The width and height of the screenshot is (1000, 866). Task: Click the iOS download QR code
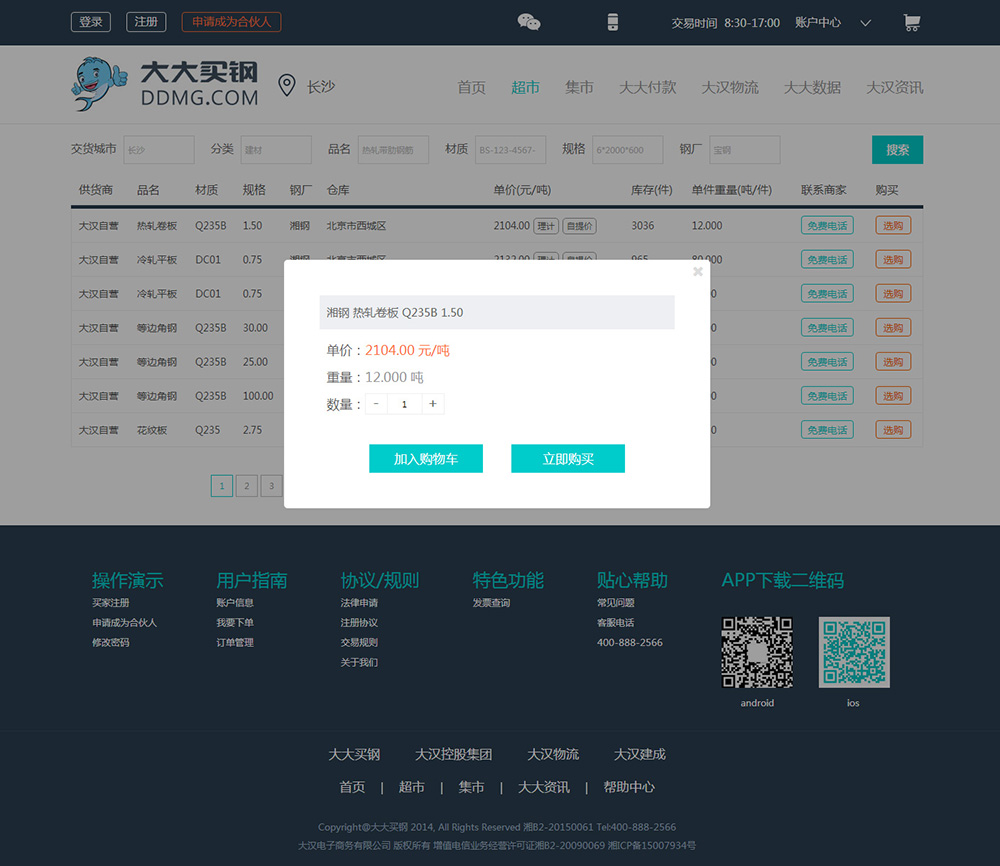click(x=853, y=650)
